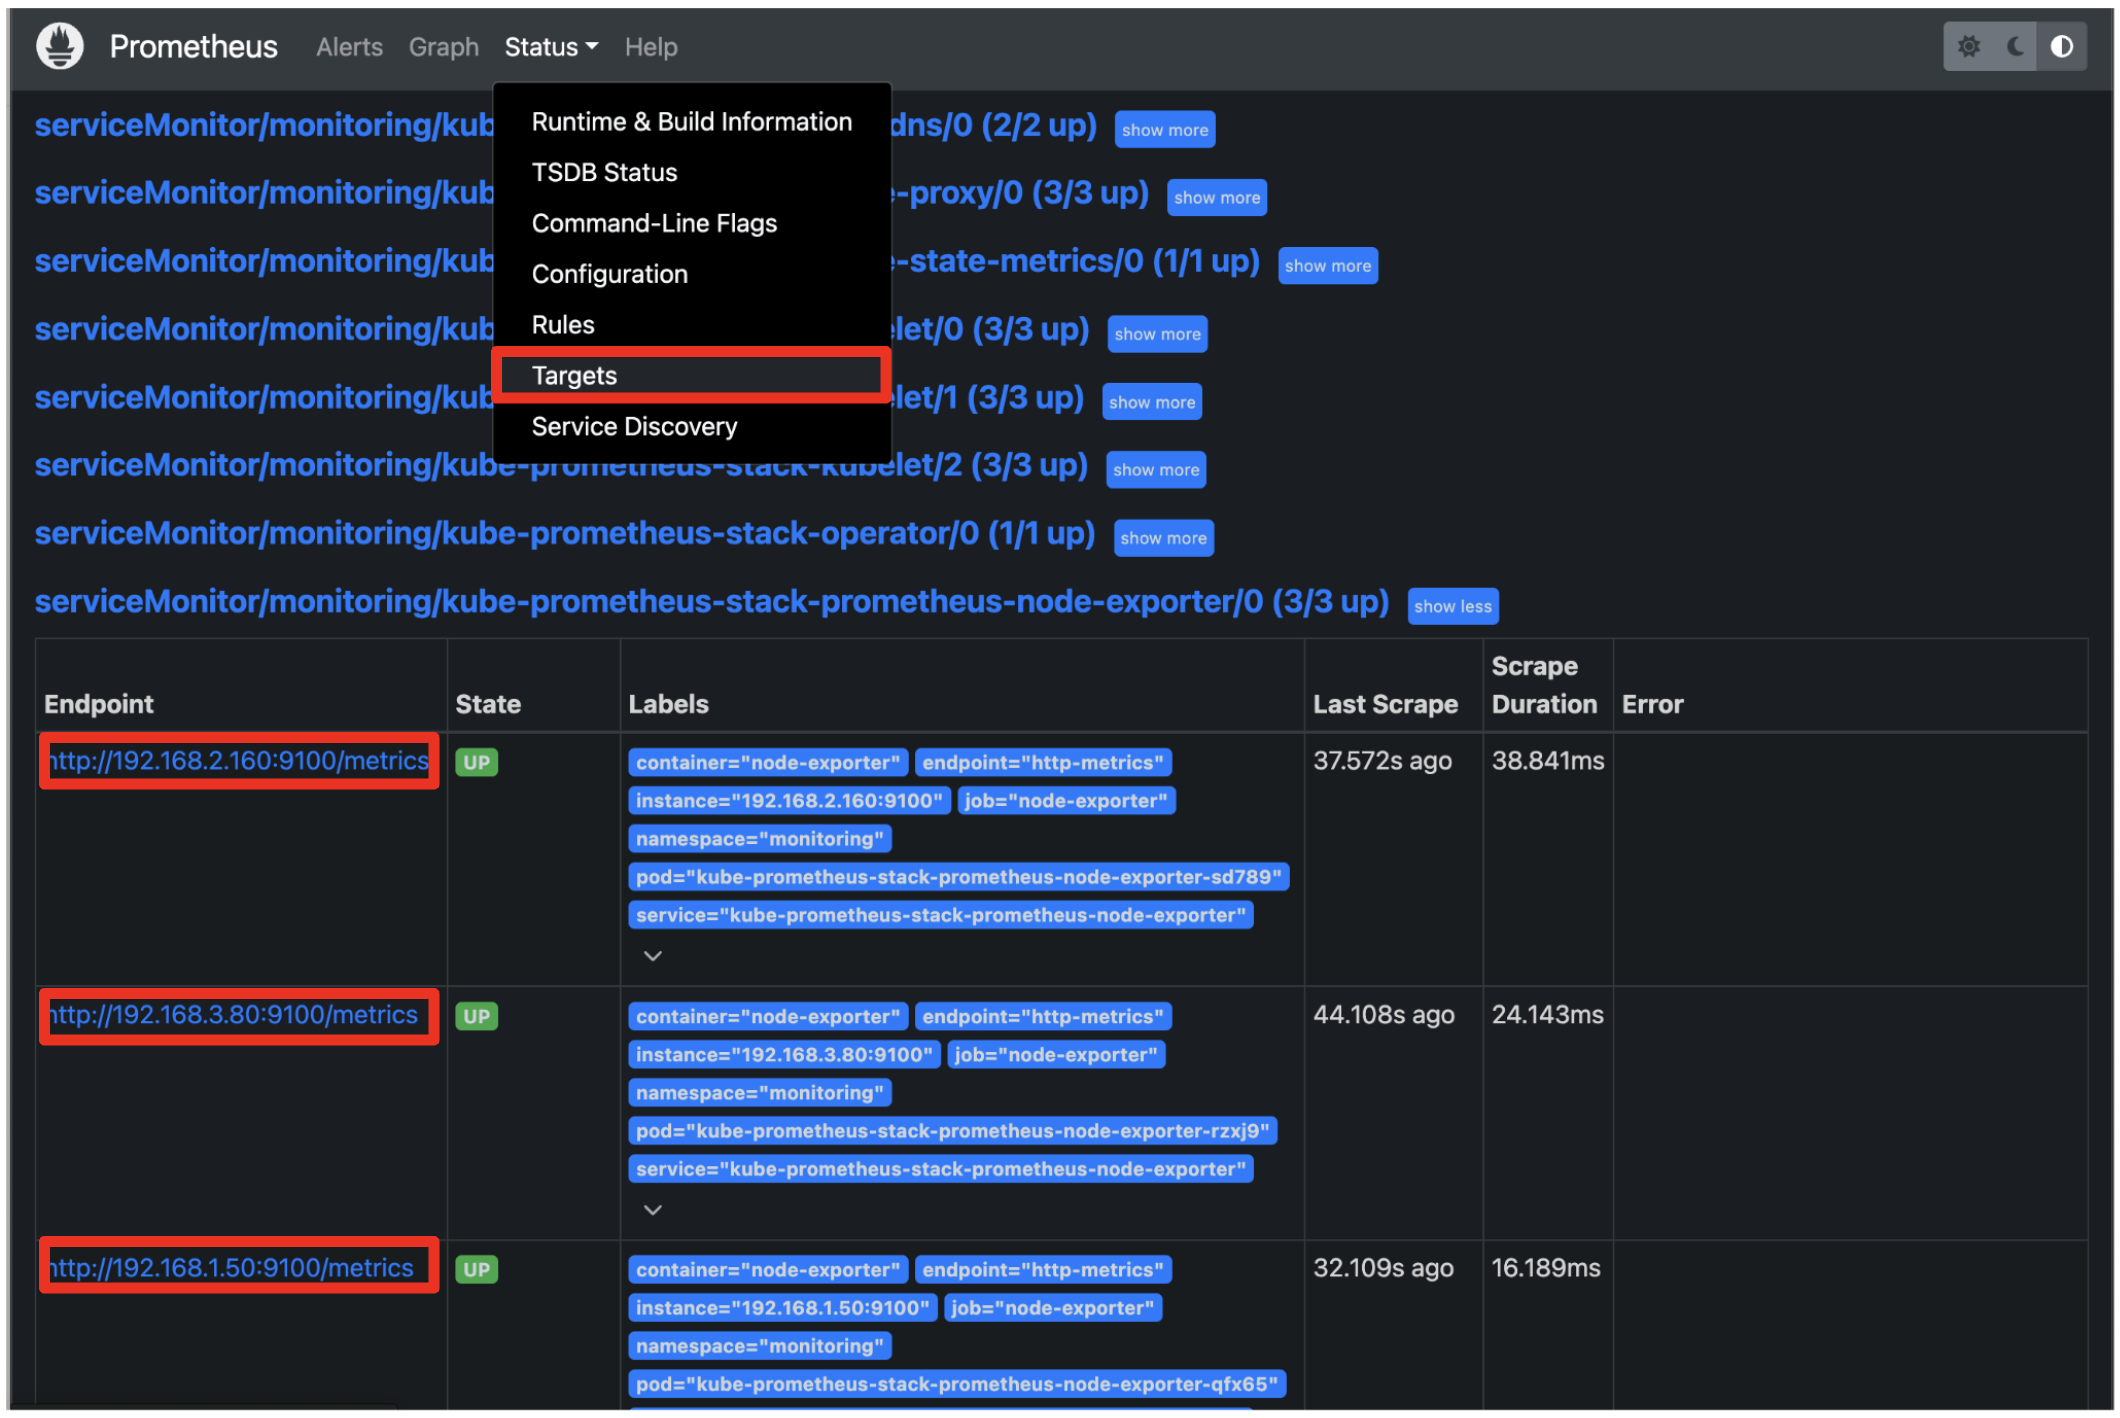Screen dimensions: 2120x1418
Task: Open TSDB Status menu item
Action: [604, 173]
